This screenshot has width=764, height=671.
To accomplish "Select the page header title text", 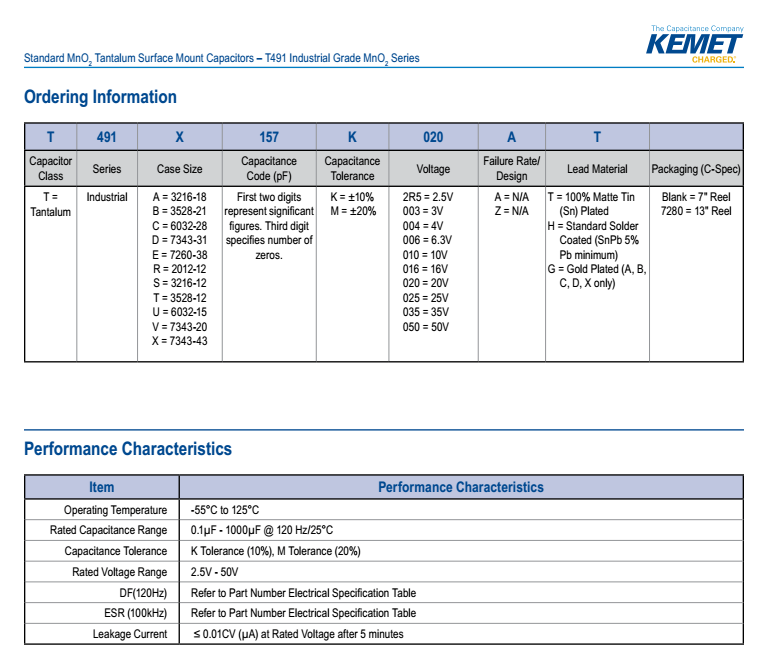I will point(221,59).
